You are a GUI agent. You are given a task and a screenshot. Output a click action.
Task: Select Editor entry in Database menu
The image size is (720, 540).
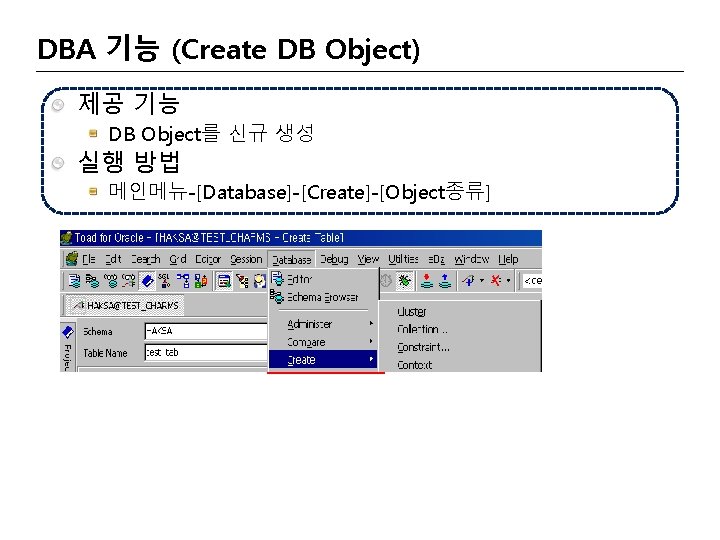click(x=323, y=279)
